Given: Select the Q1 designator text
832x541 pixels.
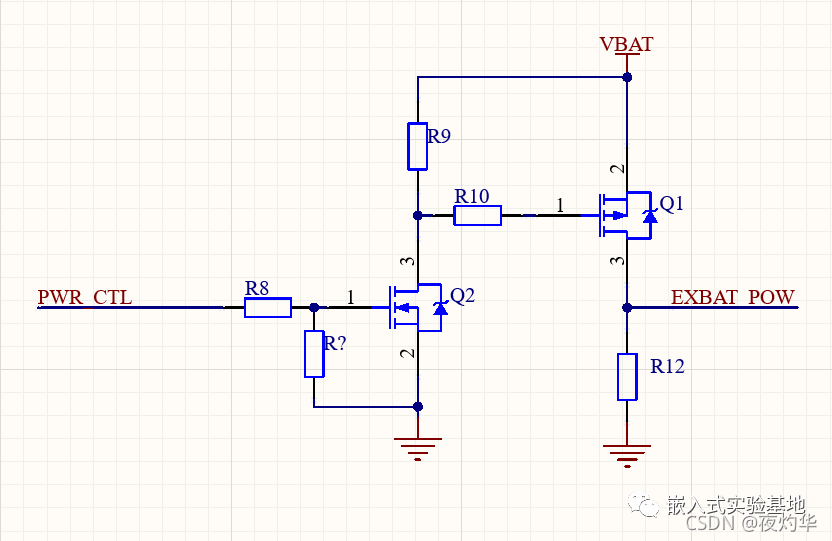Looking at the screenshot, I should 671,204.
